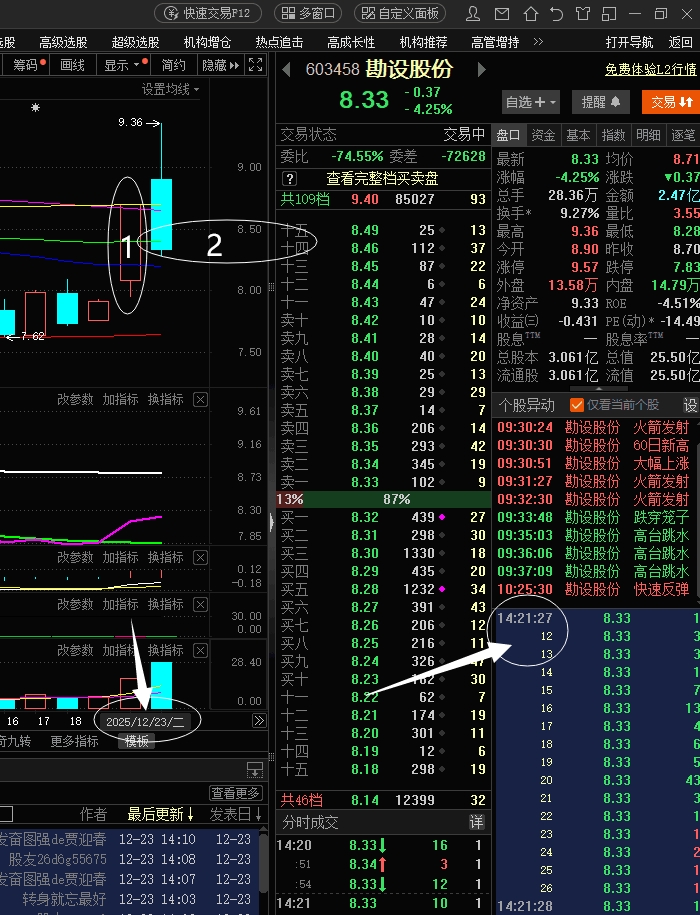Close the indicator panel with 30.00 scale
This screenshot has height=915, width=700.
pos(200,604)
